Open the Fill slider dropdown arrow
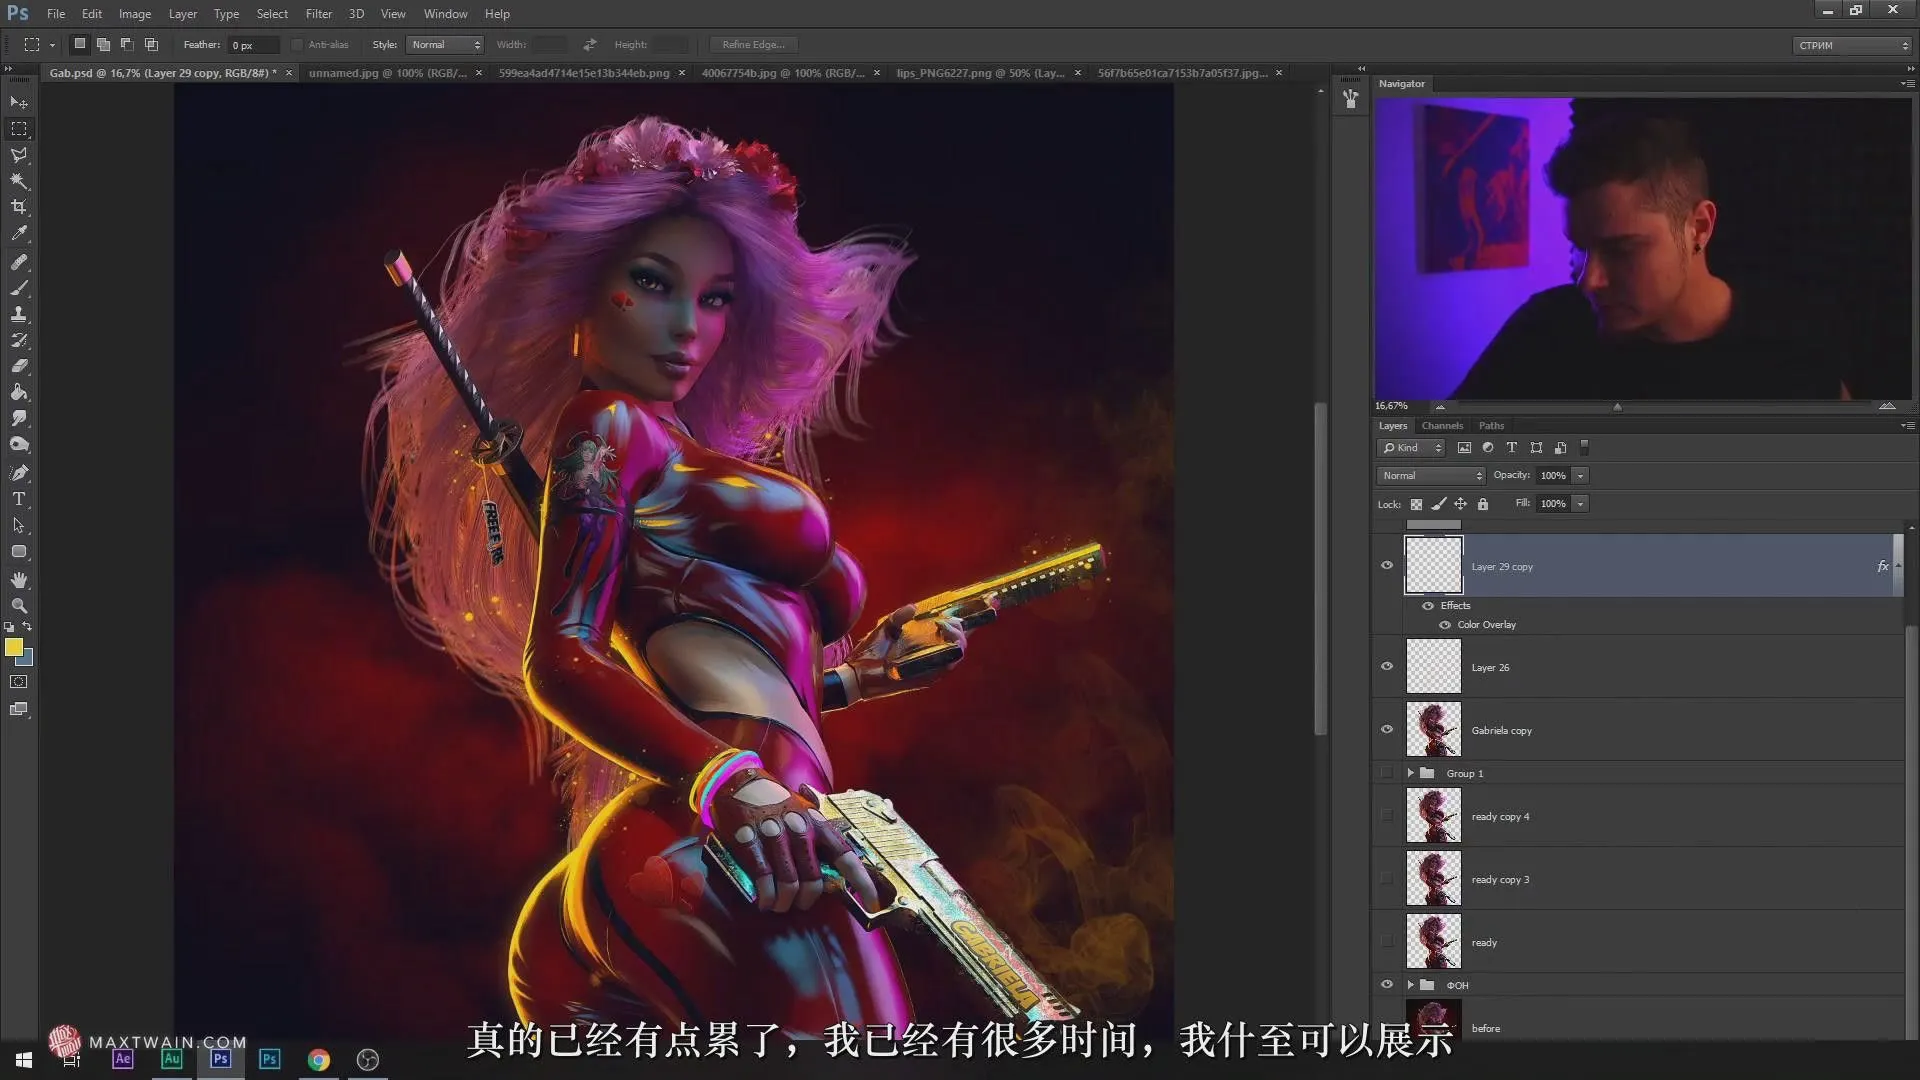 [x=1581, y=504]
